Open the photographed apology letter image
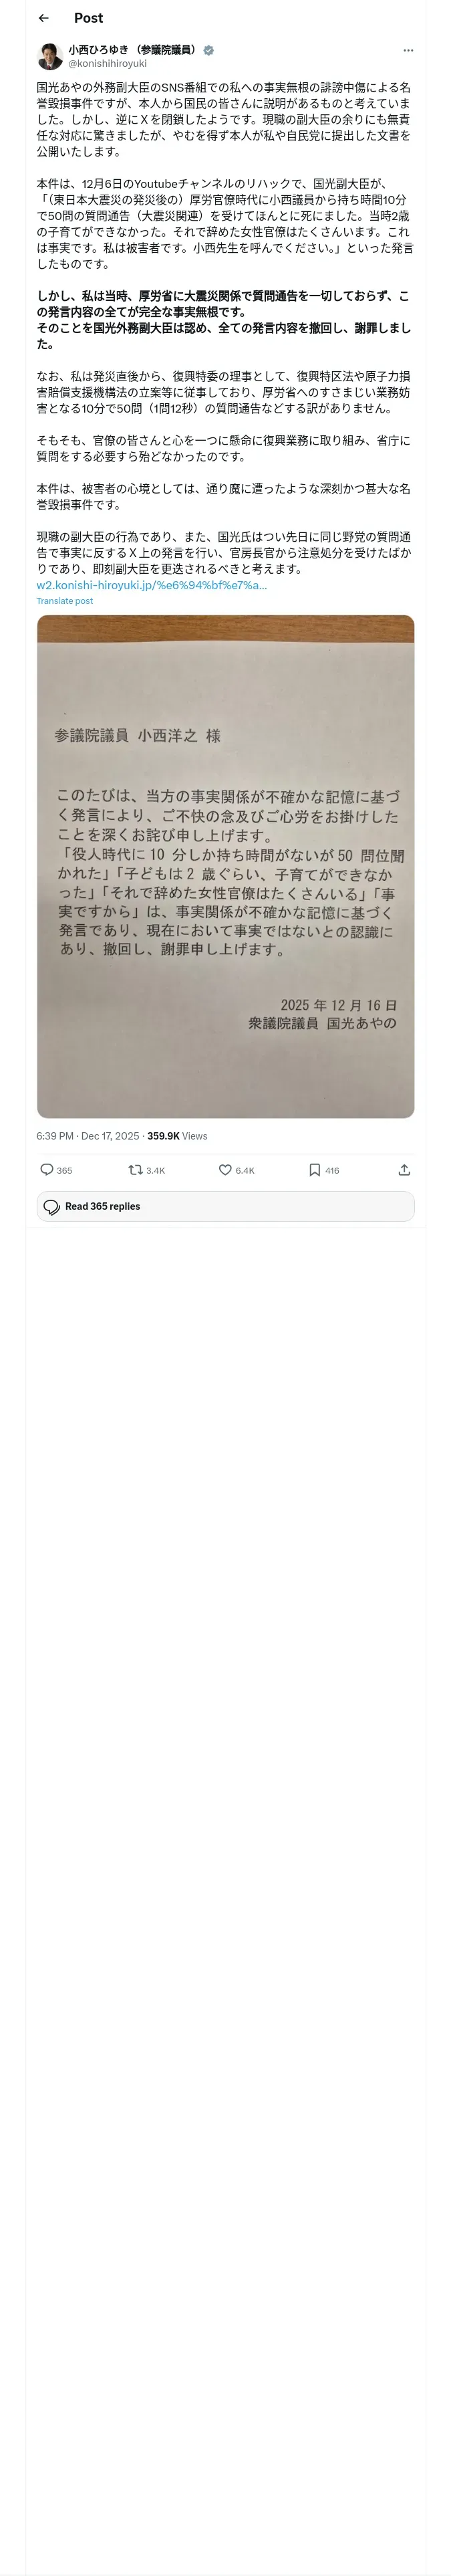451x2576 pixels. coord(225,866)
